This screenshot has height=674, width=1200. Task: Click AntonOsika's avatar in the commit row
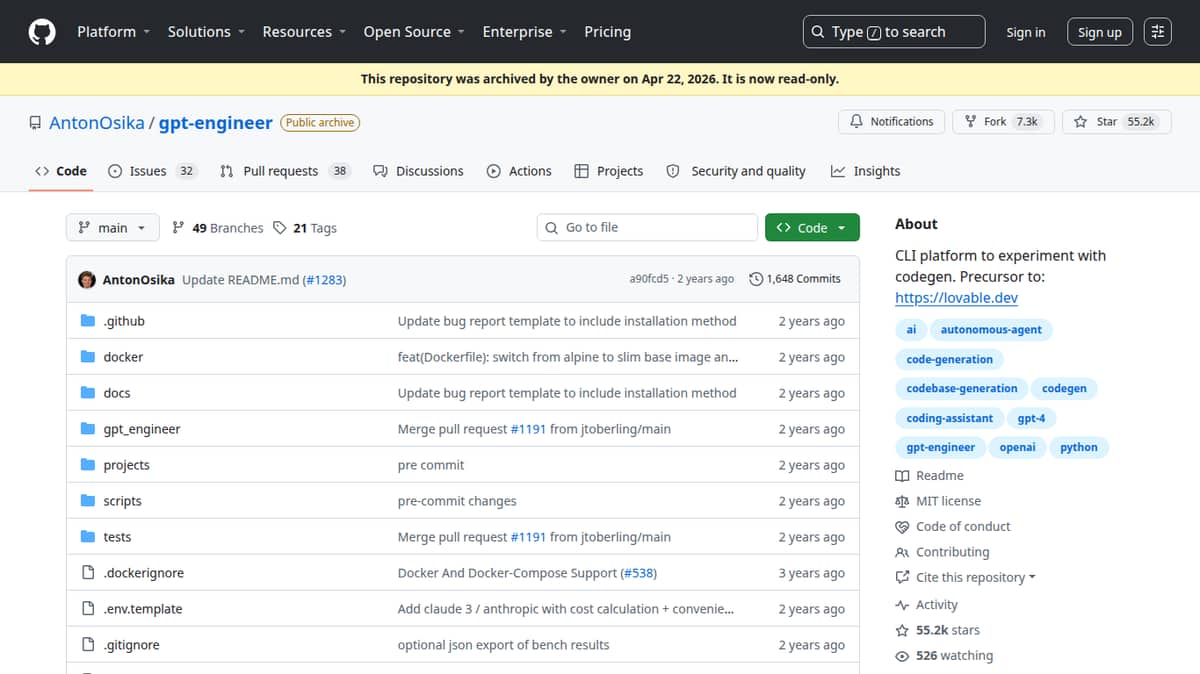(x=87, y=280)
